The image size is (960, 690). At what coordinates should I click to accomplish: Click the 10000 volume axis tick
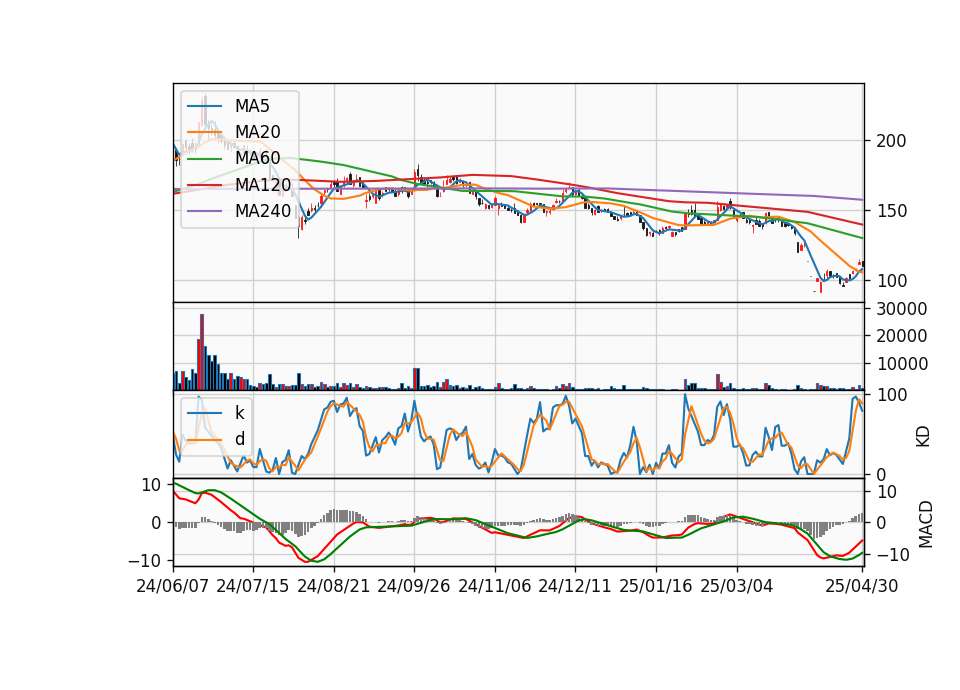[901, 364]
